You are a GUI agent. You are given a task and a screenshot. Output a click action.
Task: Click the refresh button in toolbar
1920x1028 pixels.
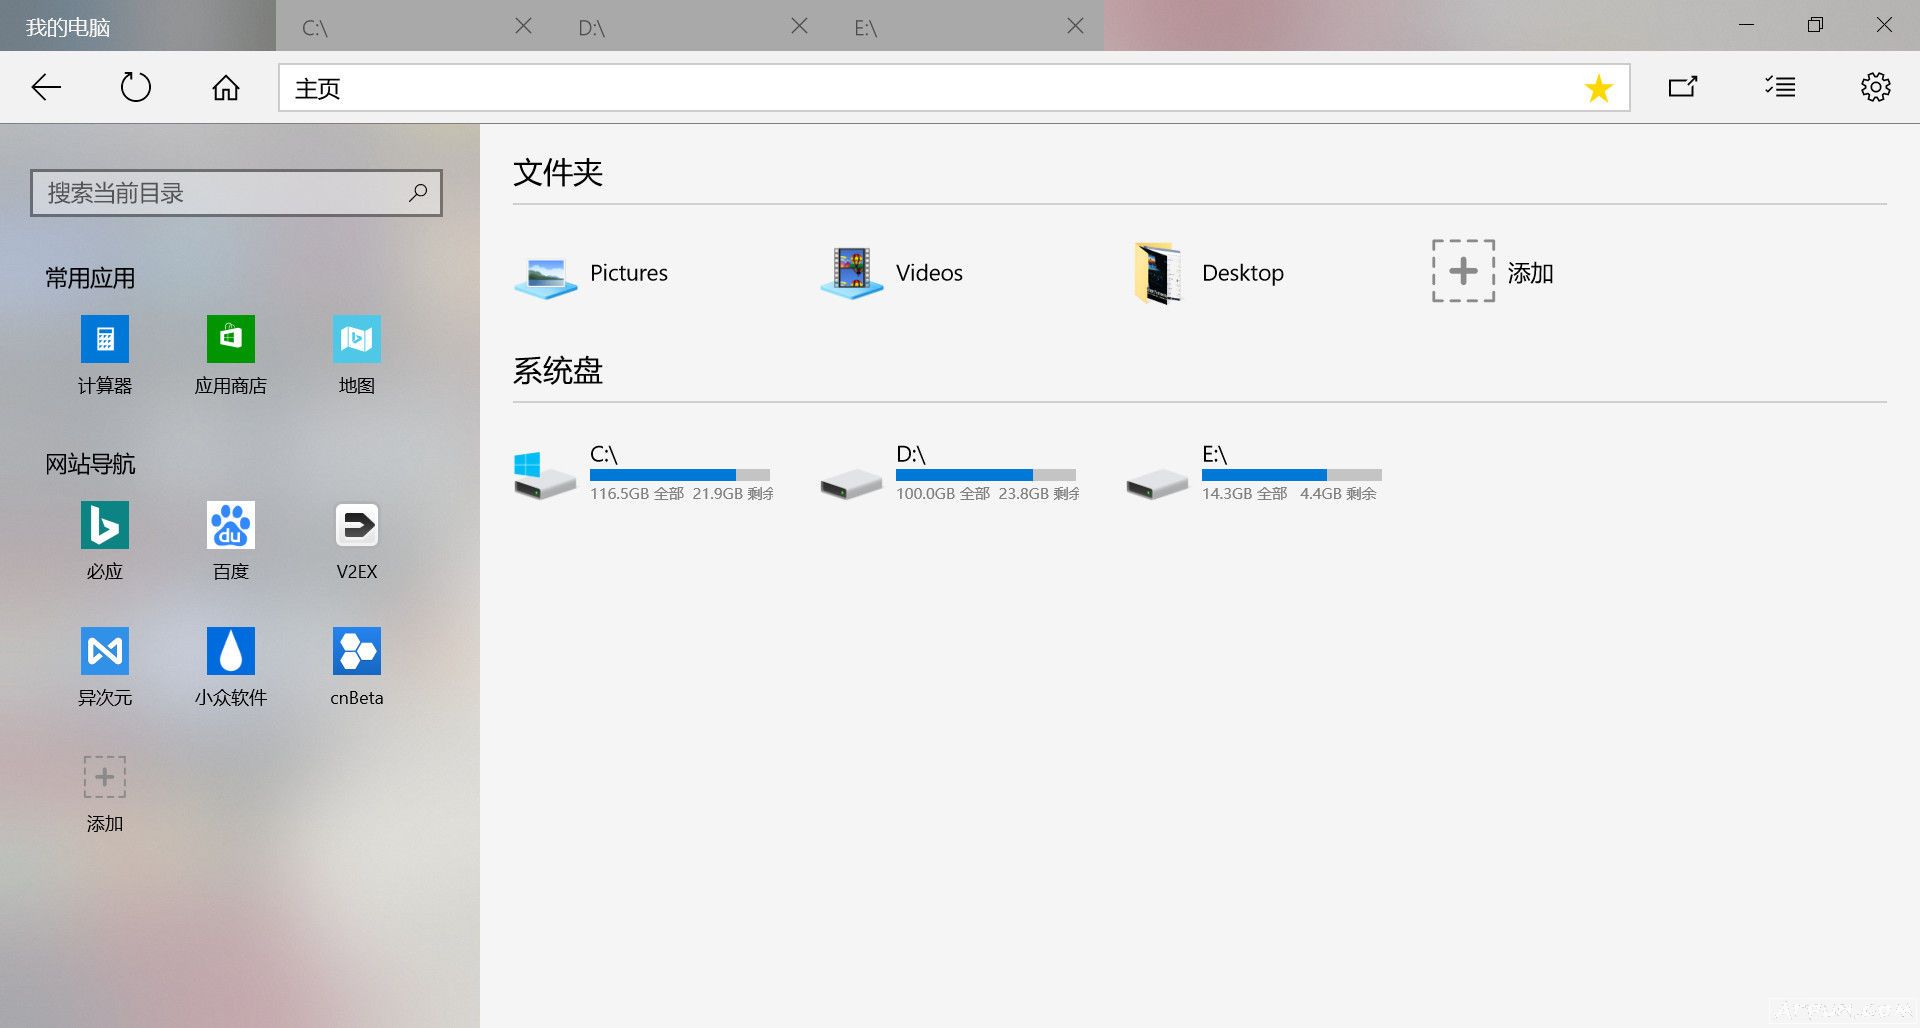tap(136, 88)
